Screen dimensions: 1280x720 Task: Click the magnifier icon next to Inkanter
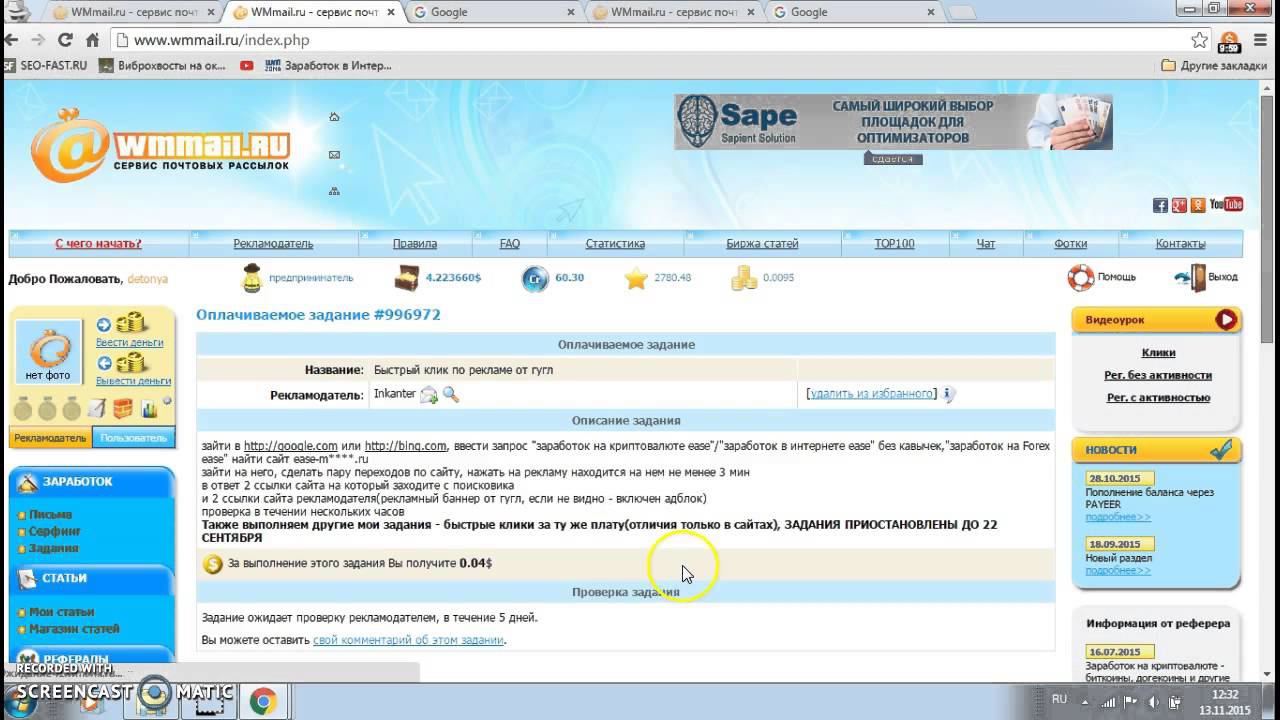point(451,395)
